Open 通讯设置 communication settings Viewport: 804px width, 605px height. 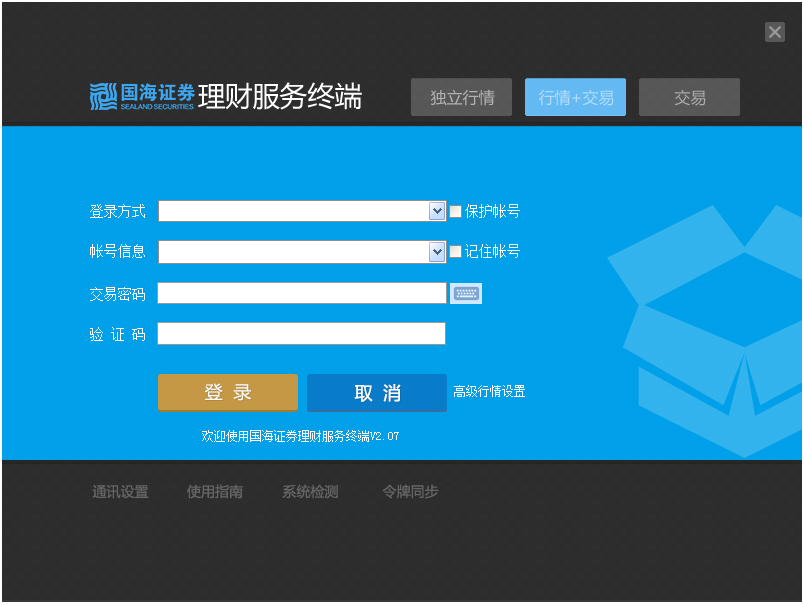(x=120, y=492)
